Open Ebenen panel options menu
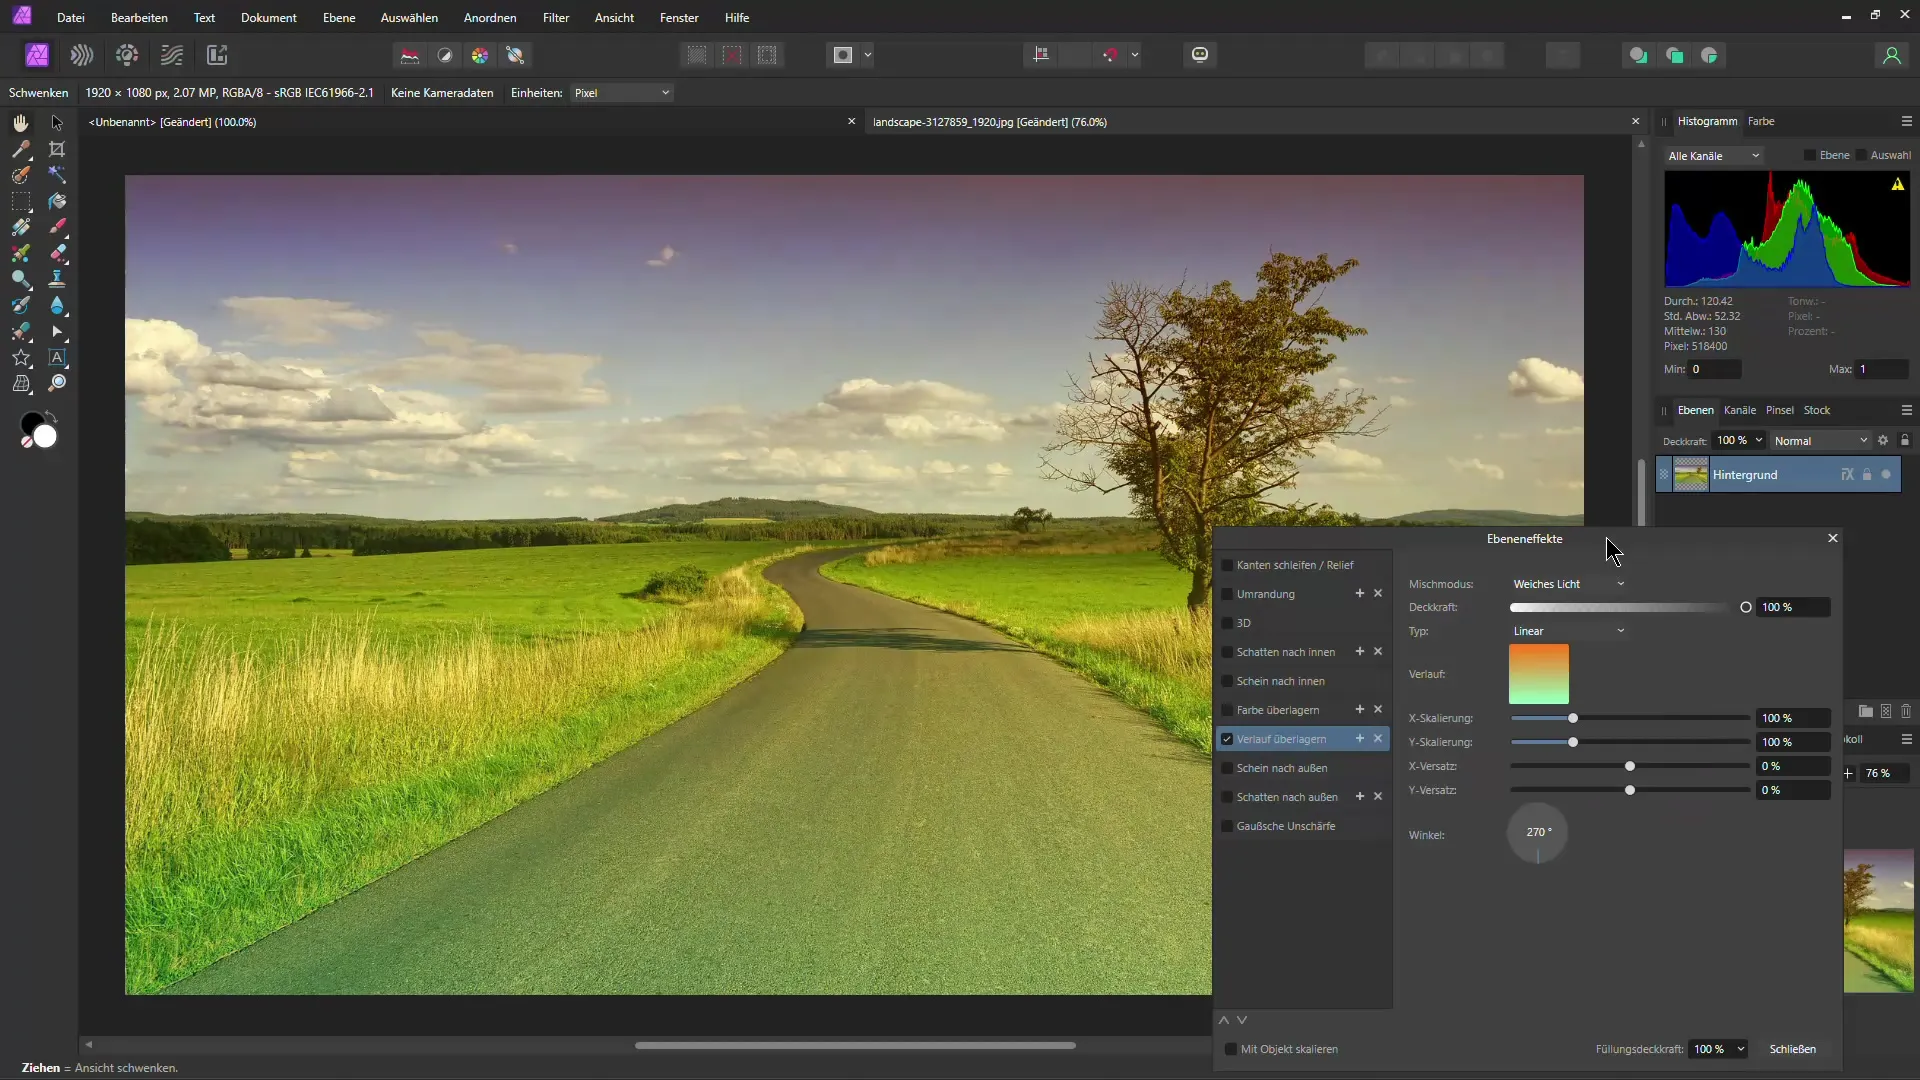The height and width of the screenshot is (1080, 1920). point(1906,410)
